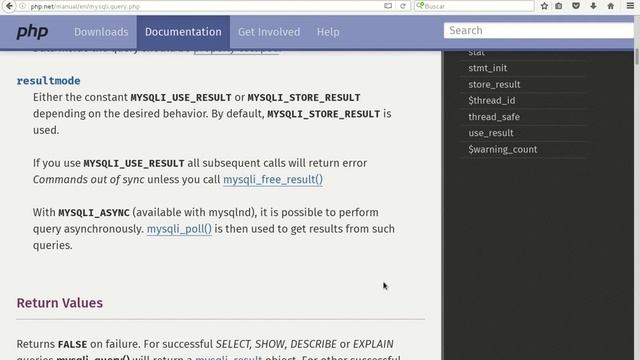Open use_result in the sidebar

pos(491,133)
